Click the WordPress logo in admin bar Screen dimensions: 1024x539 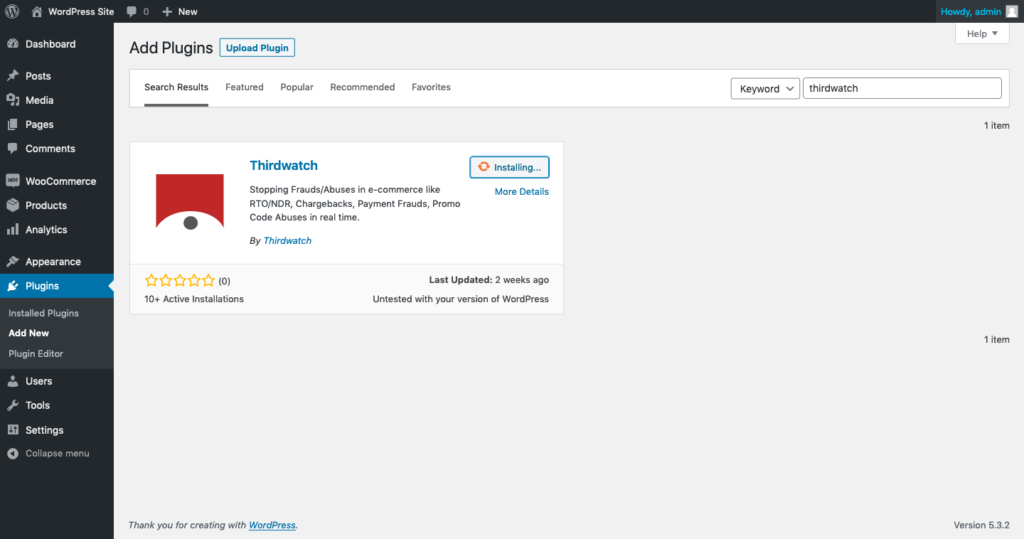click(x=12, y=11)
